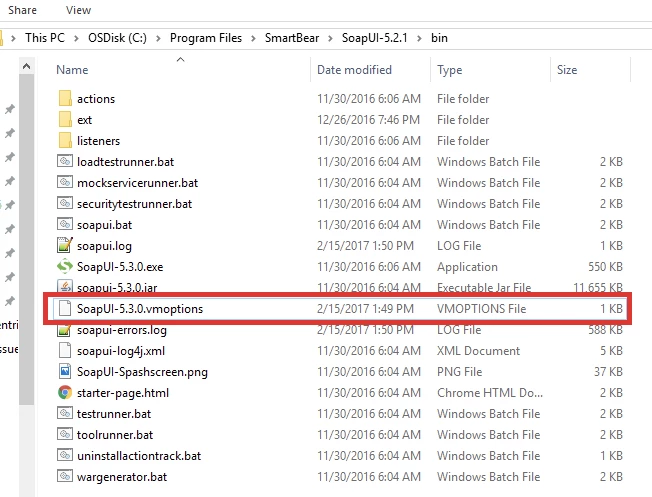The height and width of the screenshot is (497, 652).
Task: Select the soapui.bat batch file icon
Action: [65, 224]
